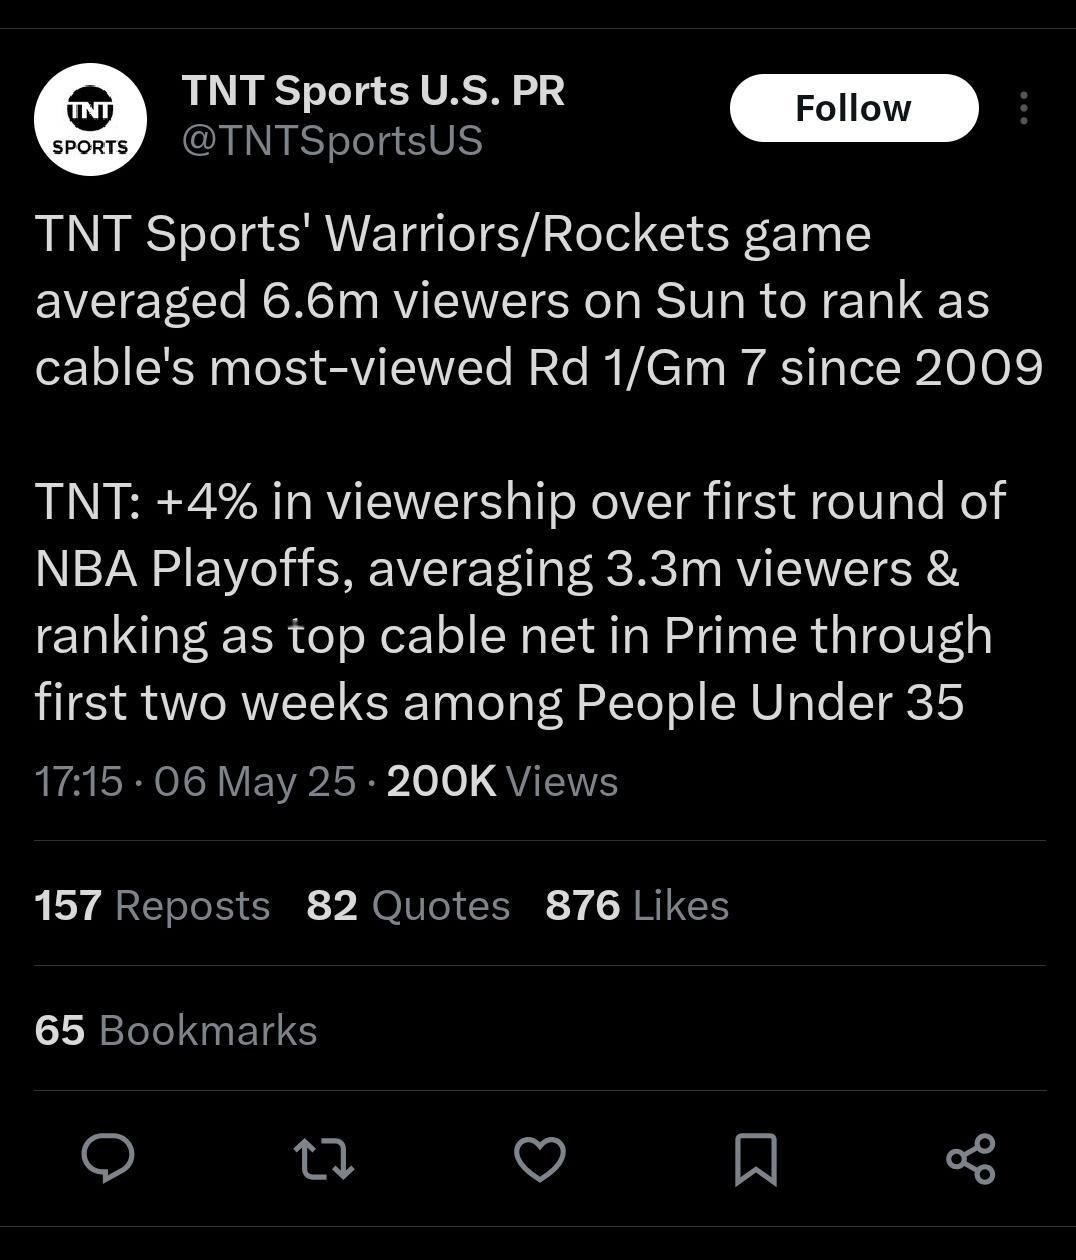Like the tweet with heart icon
The height and width of the screenshot is (1260, 1076).
coord(540,1159)
